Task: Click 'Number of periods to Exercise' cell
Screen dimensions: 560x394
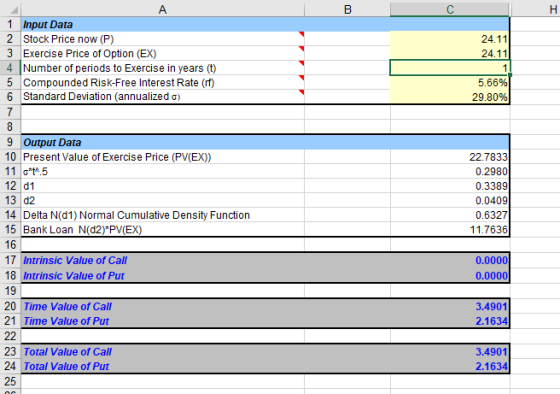Action: 162,68
